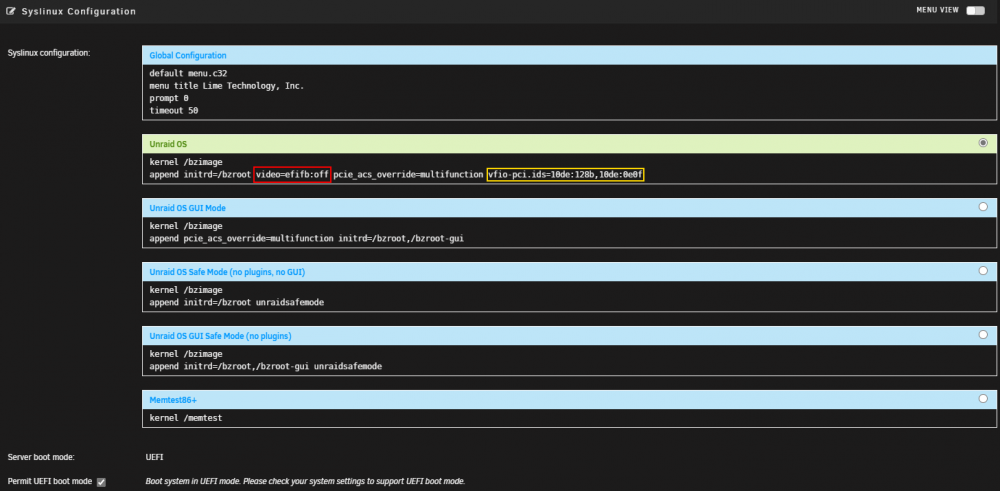Select the Unraid OS boot option radio
Image resolution: width=1000 pixels, height=491 pixels.
983,143
